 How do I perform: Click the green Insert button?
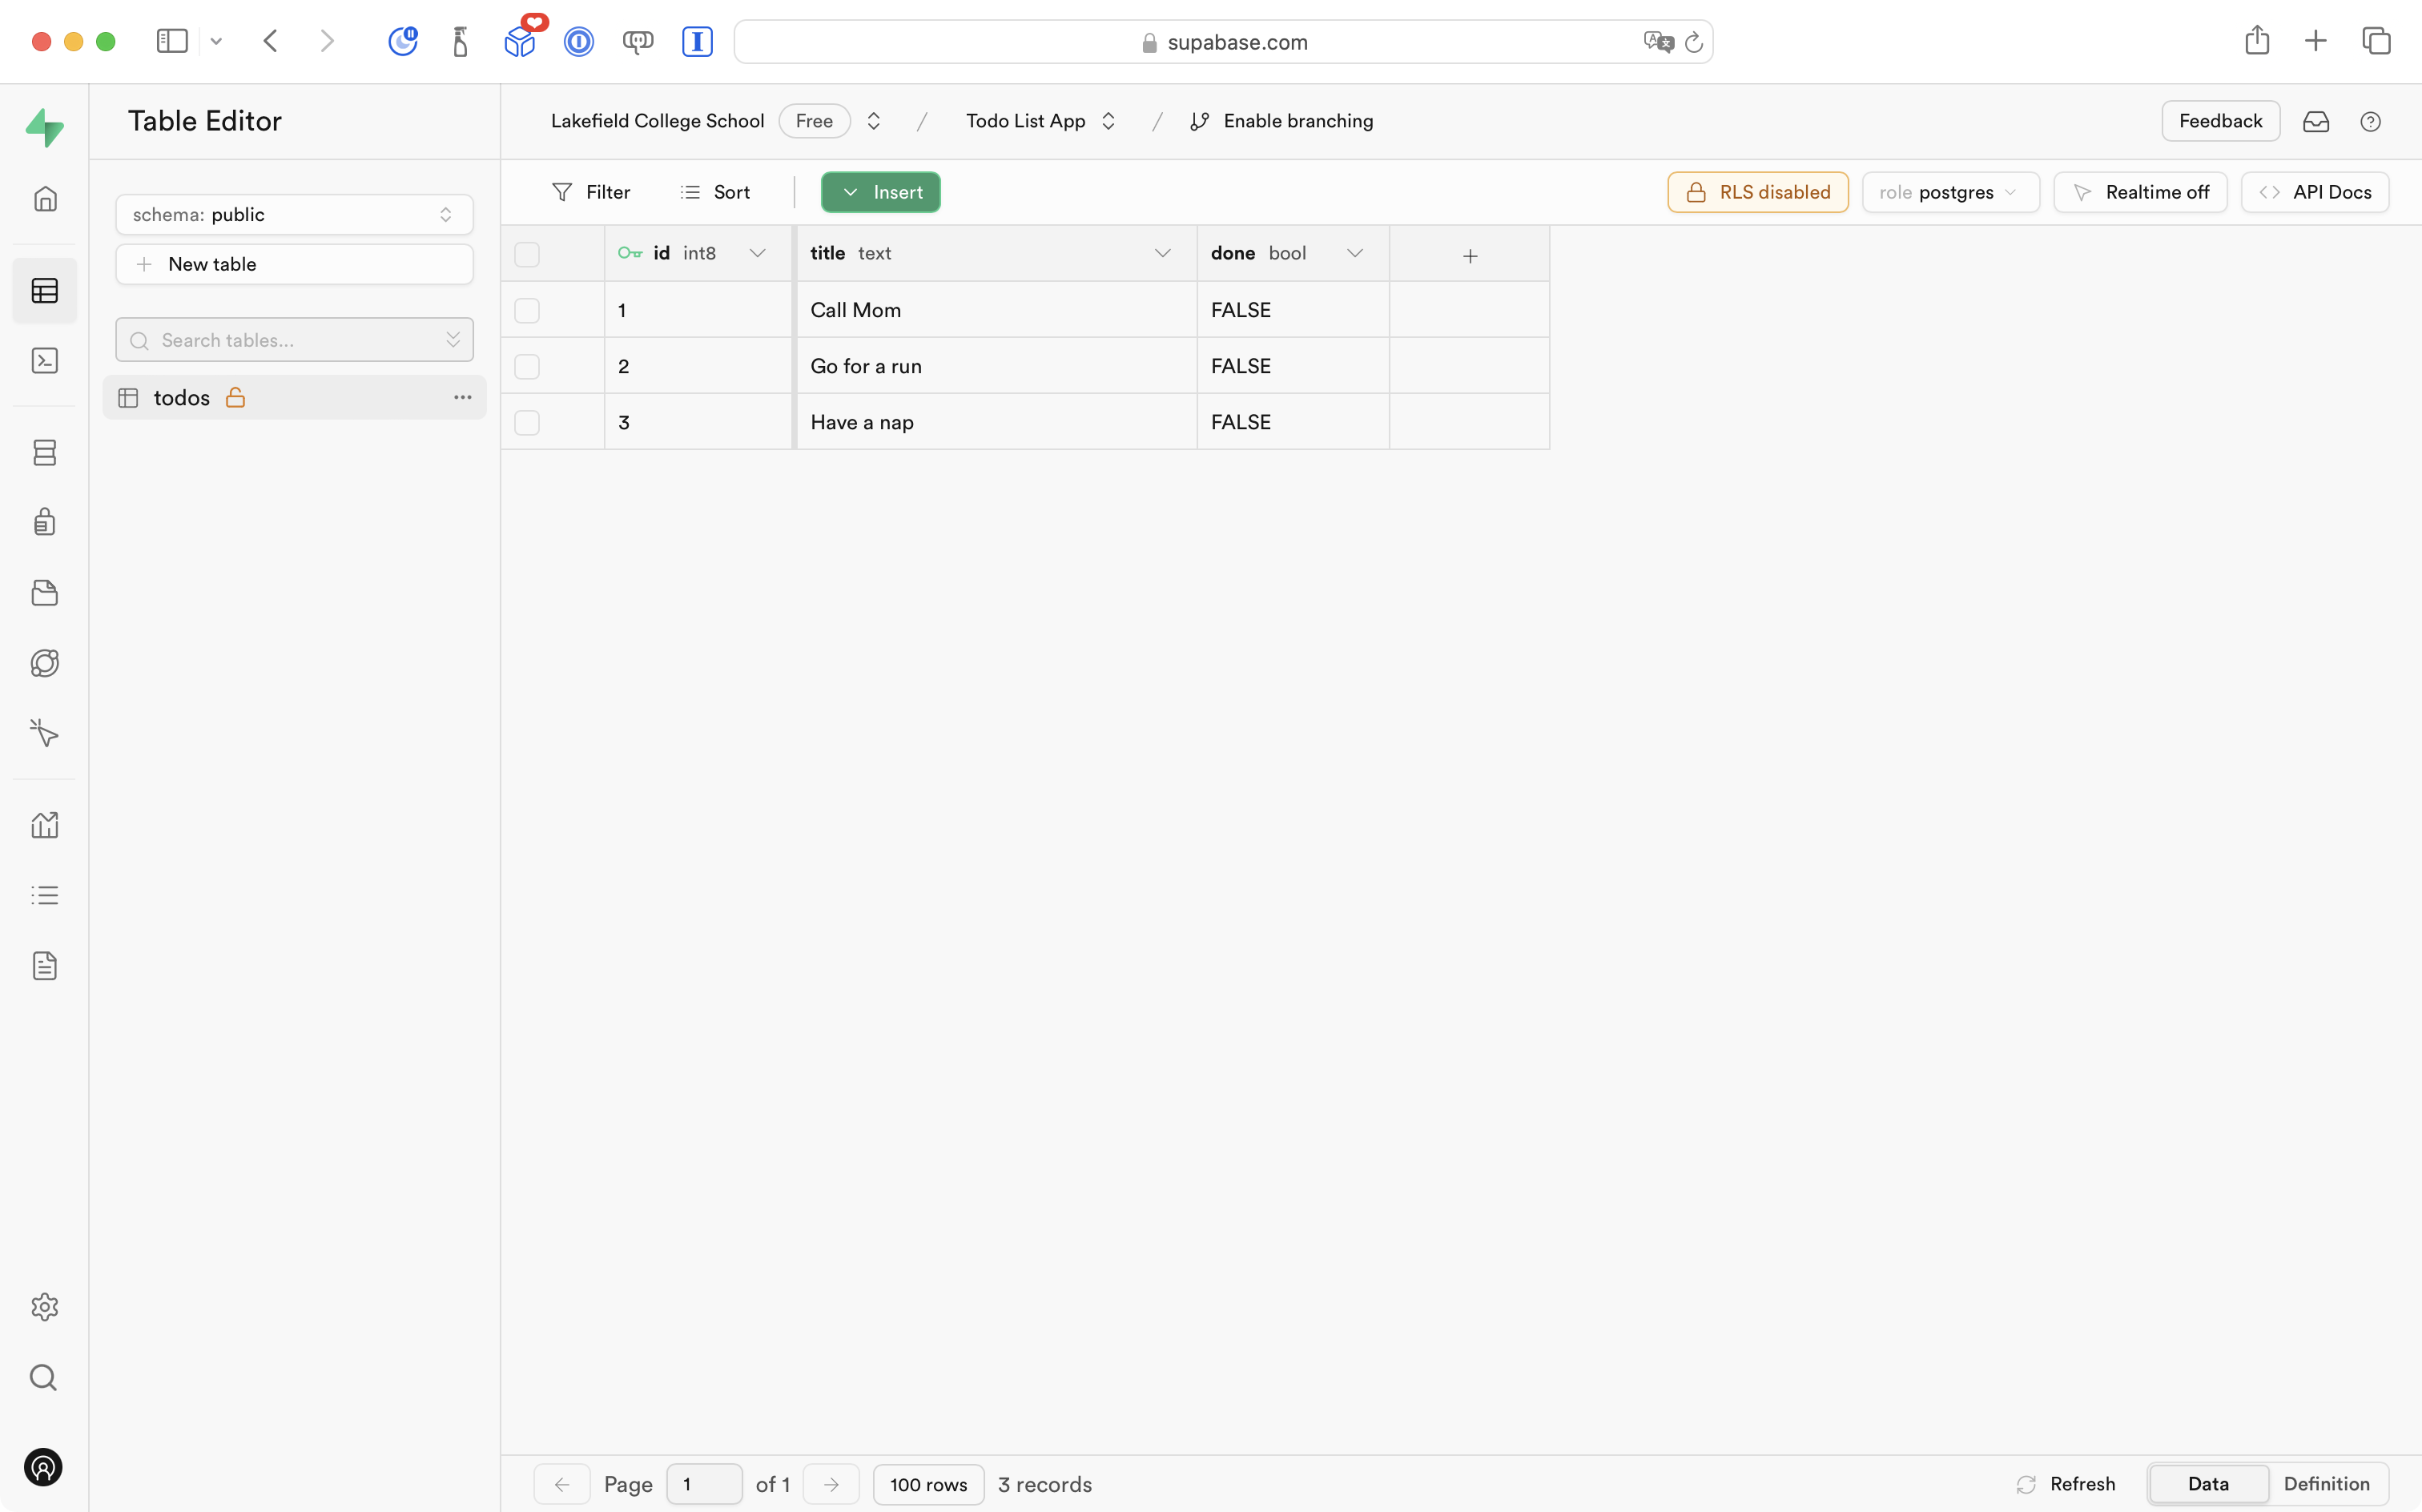(x=880, y=192)
